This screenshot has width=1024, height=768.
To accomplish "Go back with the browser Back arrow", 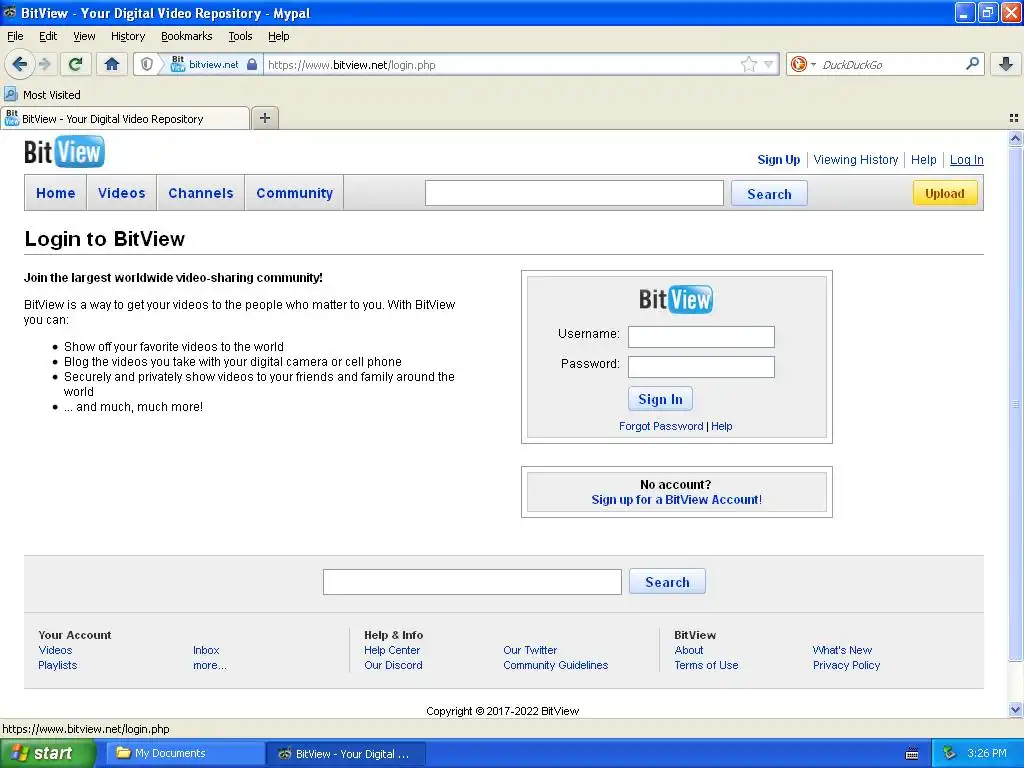I will coord(19,64).
